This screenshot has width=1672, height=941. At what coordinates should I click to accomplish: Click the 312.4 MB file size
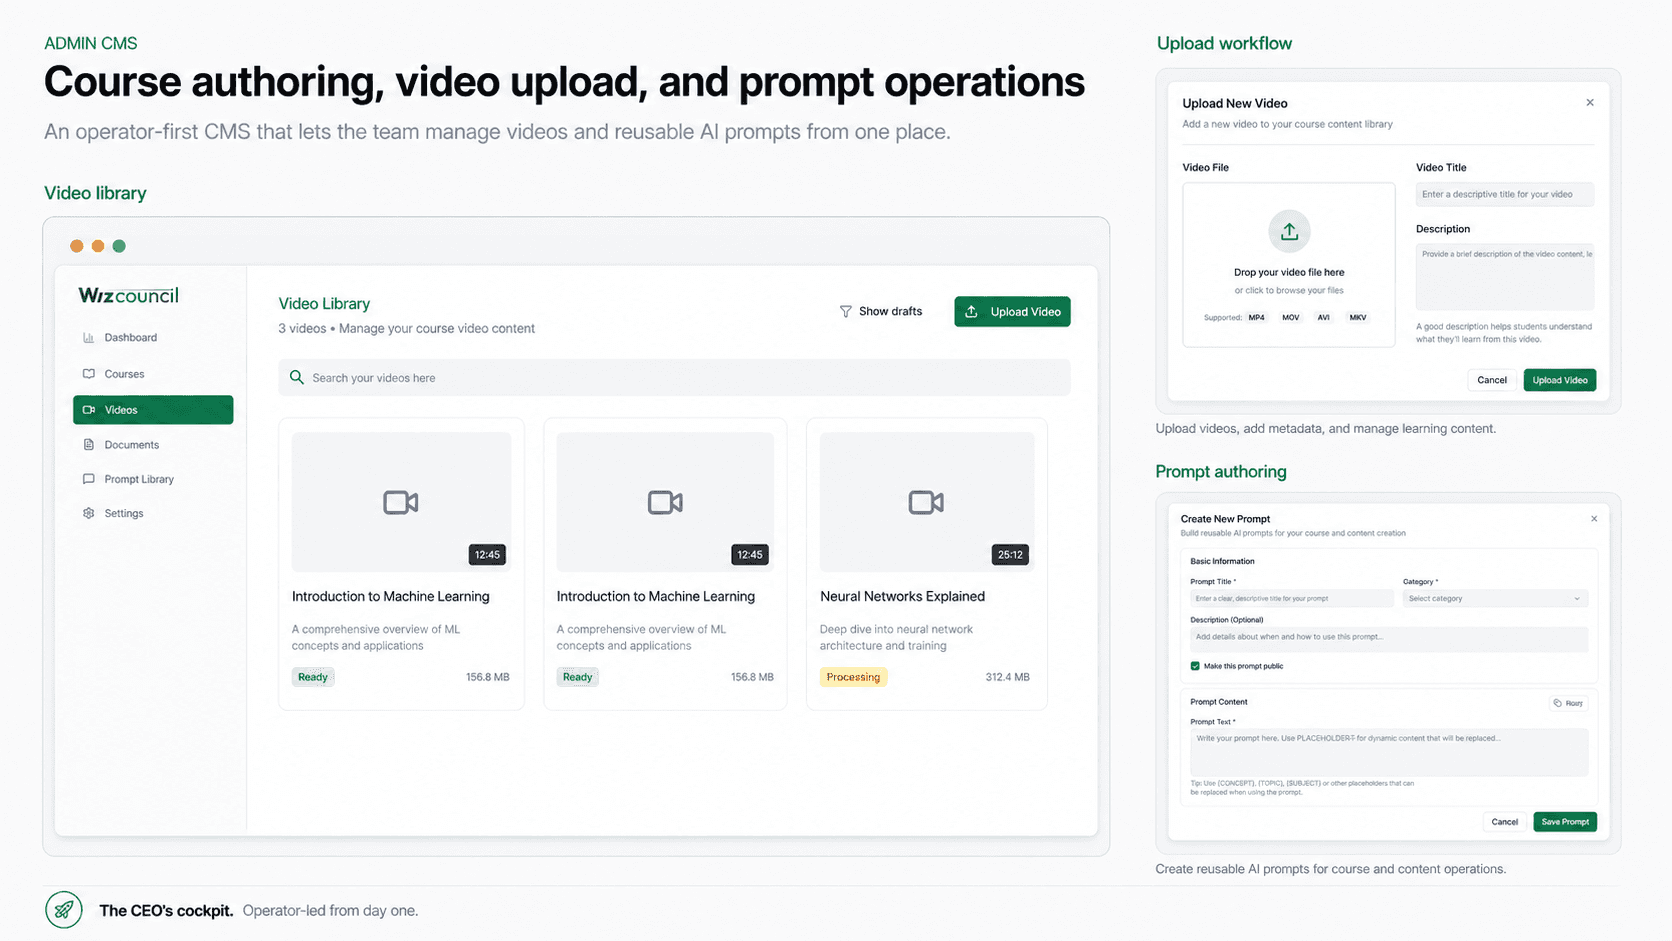coord(1007,677)
